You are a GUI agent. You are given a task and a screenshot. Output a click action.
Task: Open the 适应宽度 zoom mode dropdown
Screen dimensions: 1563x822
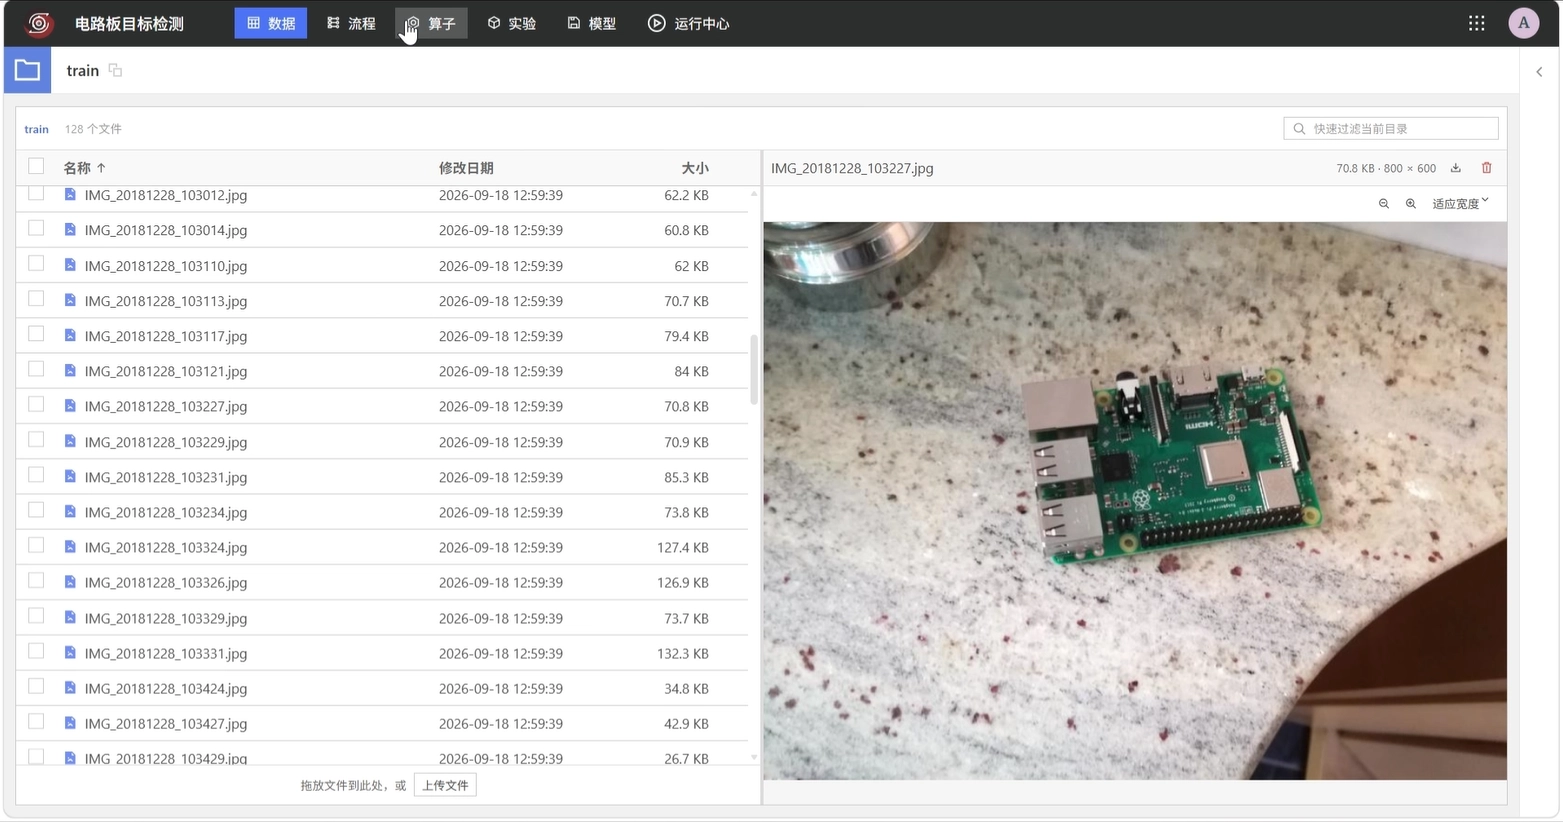tap(1460, 204)
